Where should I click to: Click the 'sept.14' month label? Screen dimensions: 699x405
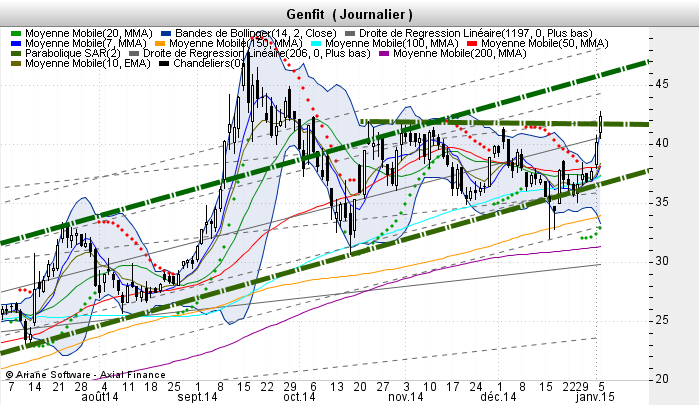197,397
